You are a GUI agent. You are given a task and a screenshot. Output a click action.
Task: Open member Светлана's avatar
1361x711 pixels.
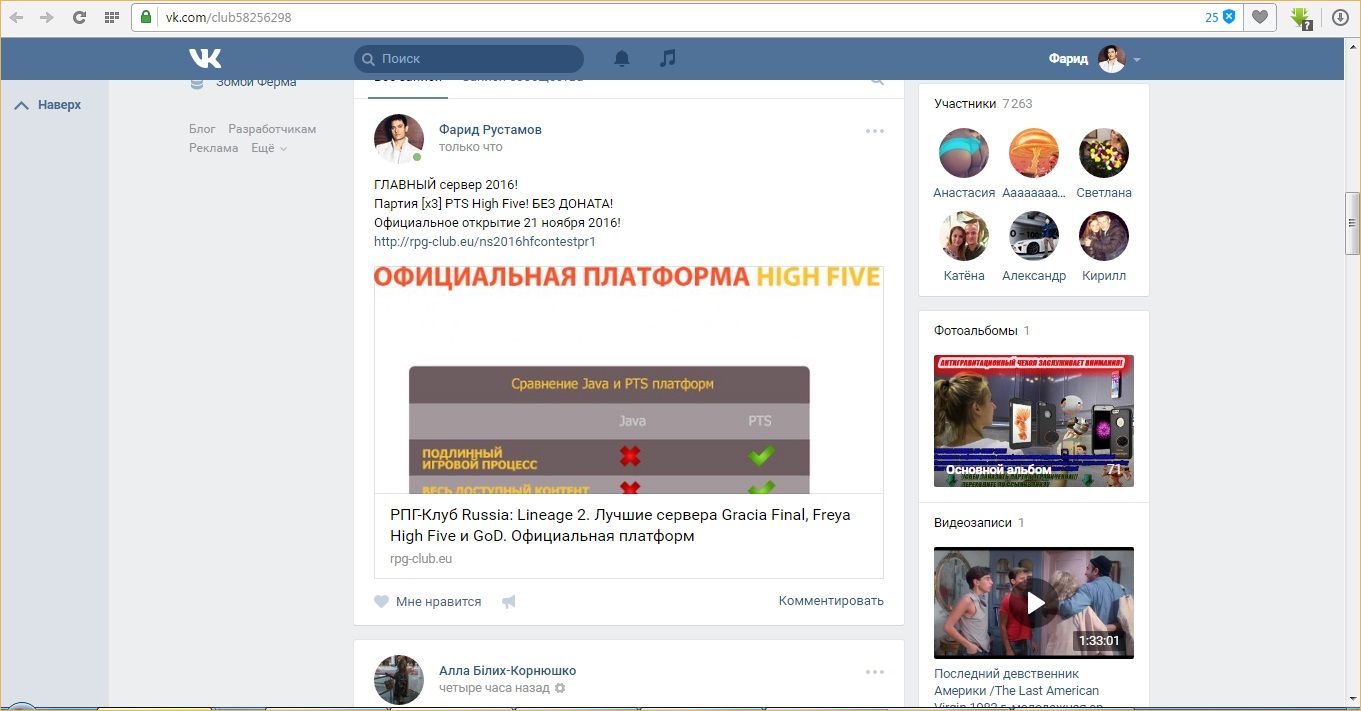[1104, 153]
